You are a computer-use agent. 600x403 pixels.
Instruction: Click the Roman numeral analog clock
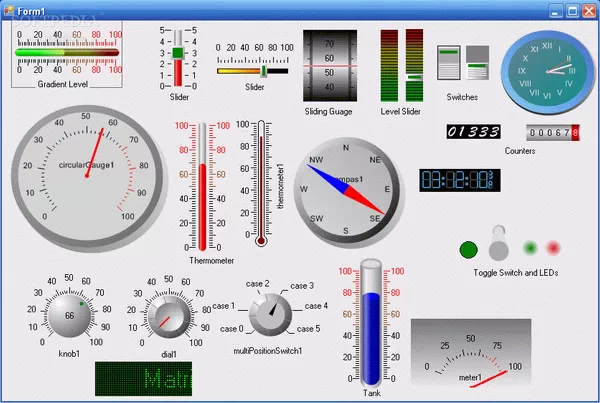click(x=547, y=72)
